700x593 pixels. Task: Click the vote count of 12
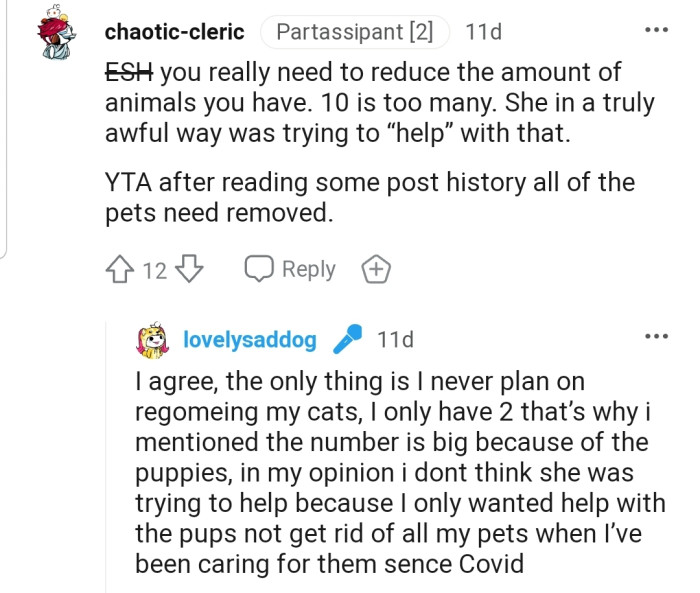click(154, 270)
